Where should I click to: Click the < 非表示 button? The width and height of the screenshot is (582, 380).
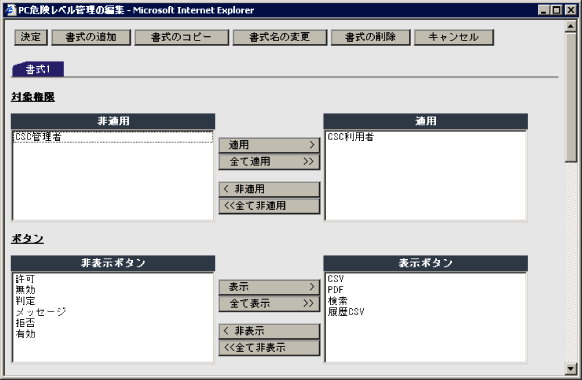[269, 331]
